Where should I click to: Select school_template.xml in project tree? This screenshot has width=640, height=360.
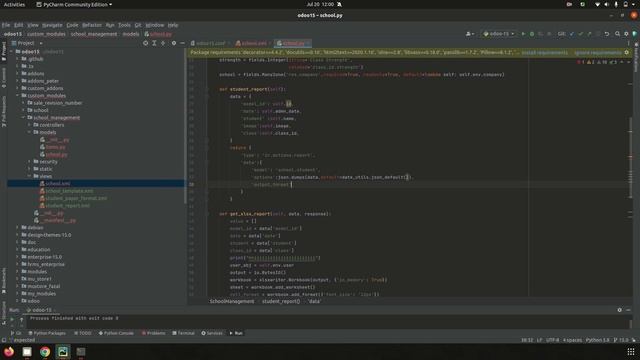(x=69, y=191)
